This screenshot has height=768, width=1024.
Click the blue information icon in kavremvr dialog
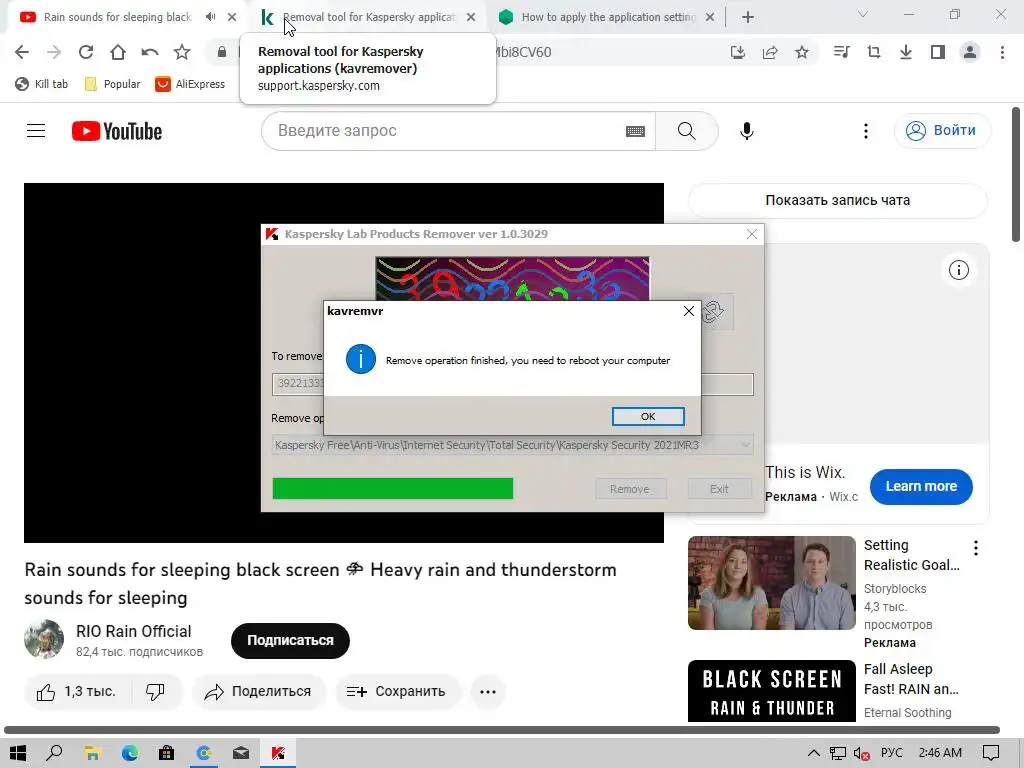pos(360,359)
